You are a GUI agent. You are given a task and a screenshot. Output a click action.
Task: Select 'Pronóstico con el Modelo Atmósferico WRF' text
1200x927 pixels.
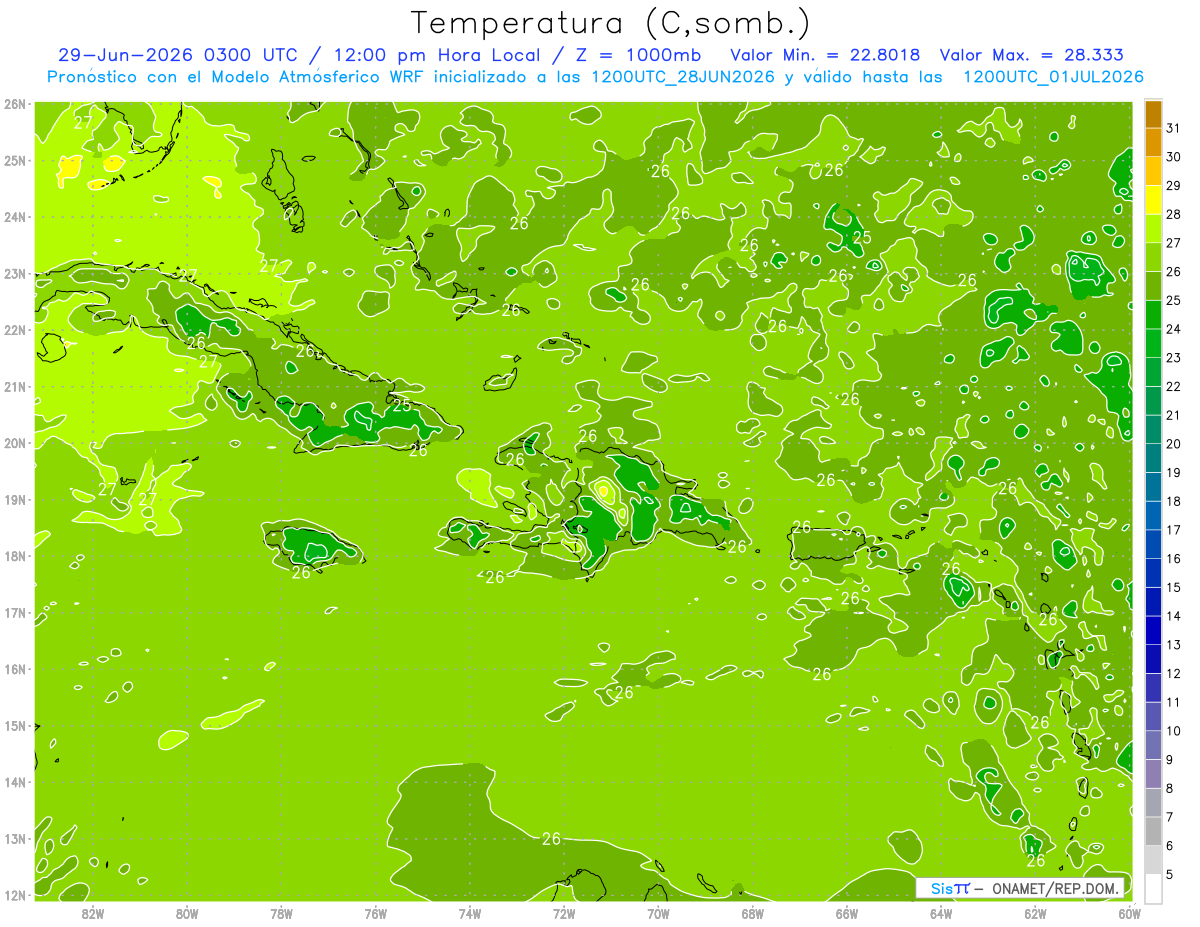point(236,77)
